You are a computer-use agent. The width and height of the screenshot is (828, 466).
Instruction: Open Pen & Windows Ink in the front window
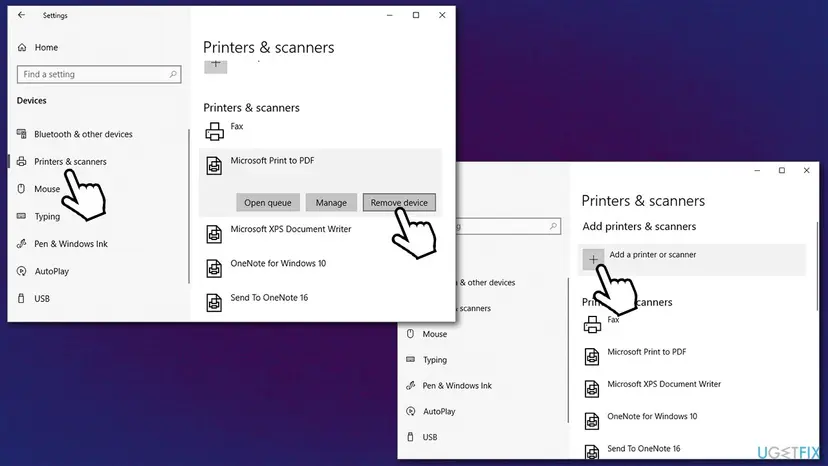71,244
